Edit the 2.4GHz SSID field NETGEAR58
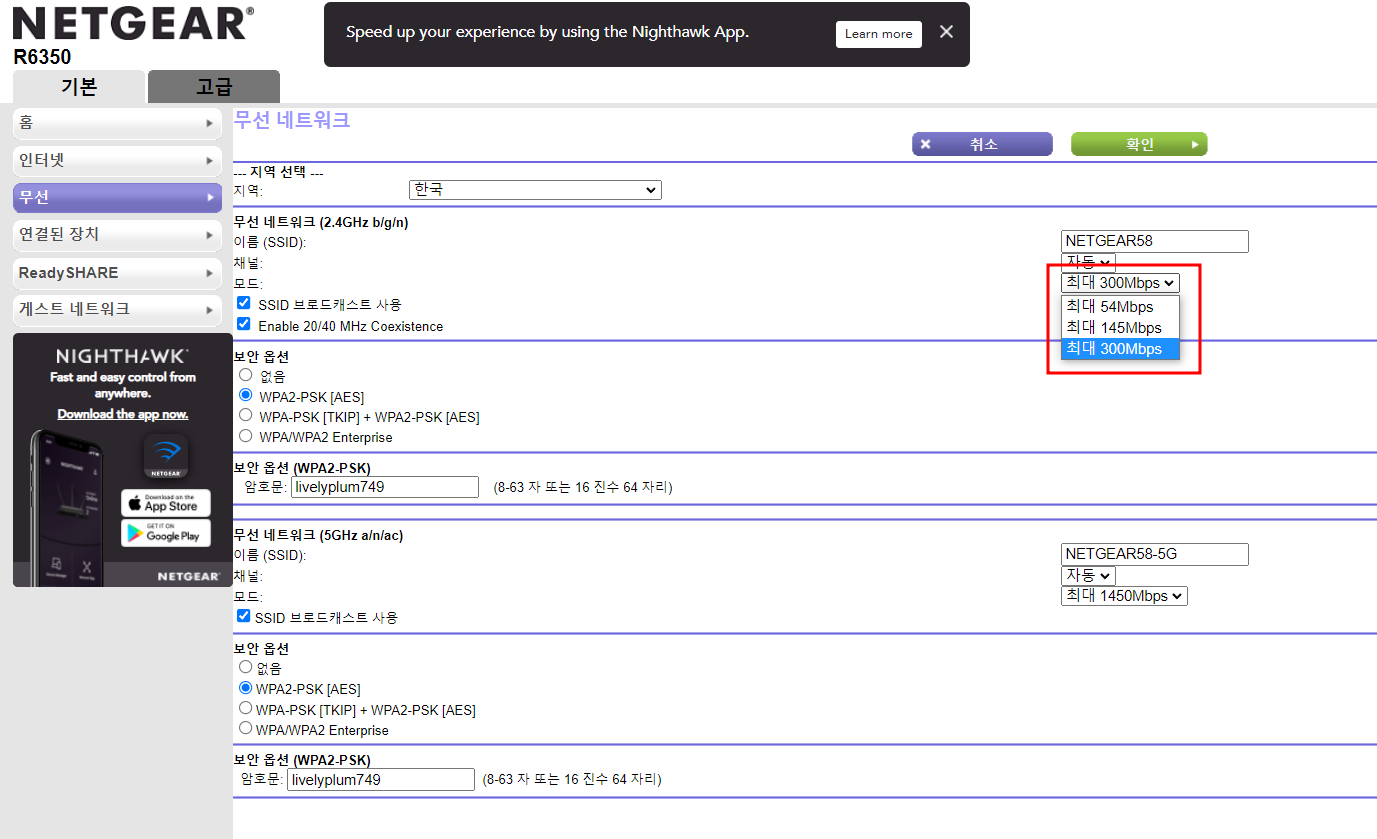Viewport: 1377px width, 839px height. click(x=1155, y=241)
